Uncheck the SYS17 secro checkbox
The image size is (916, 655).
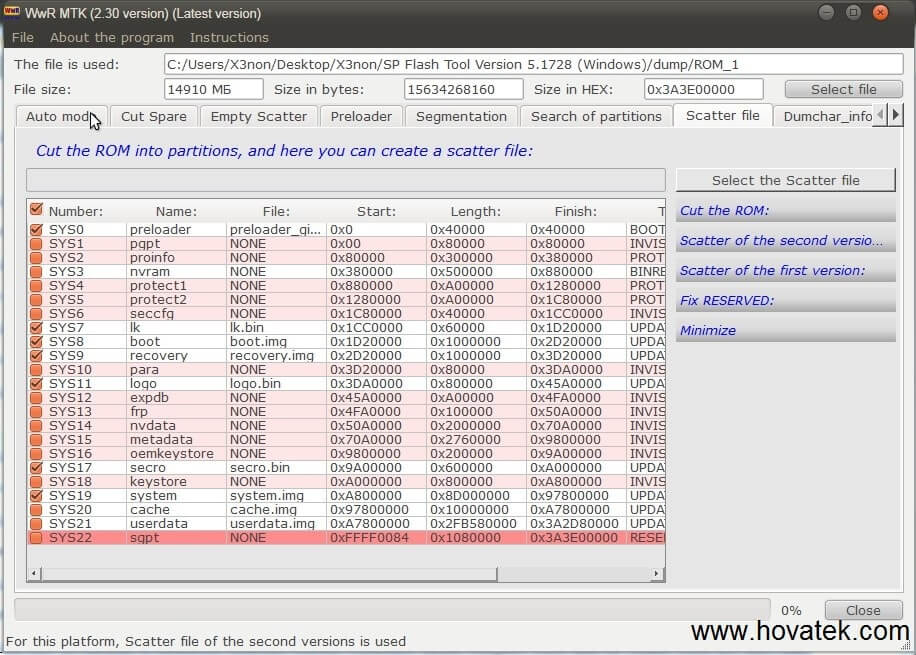36,468
